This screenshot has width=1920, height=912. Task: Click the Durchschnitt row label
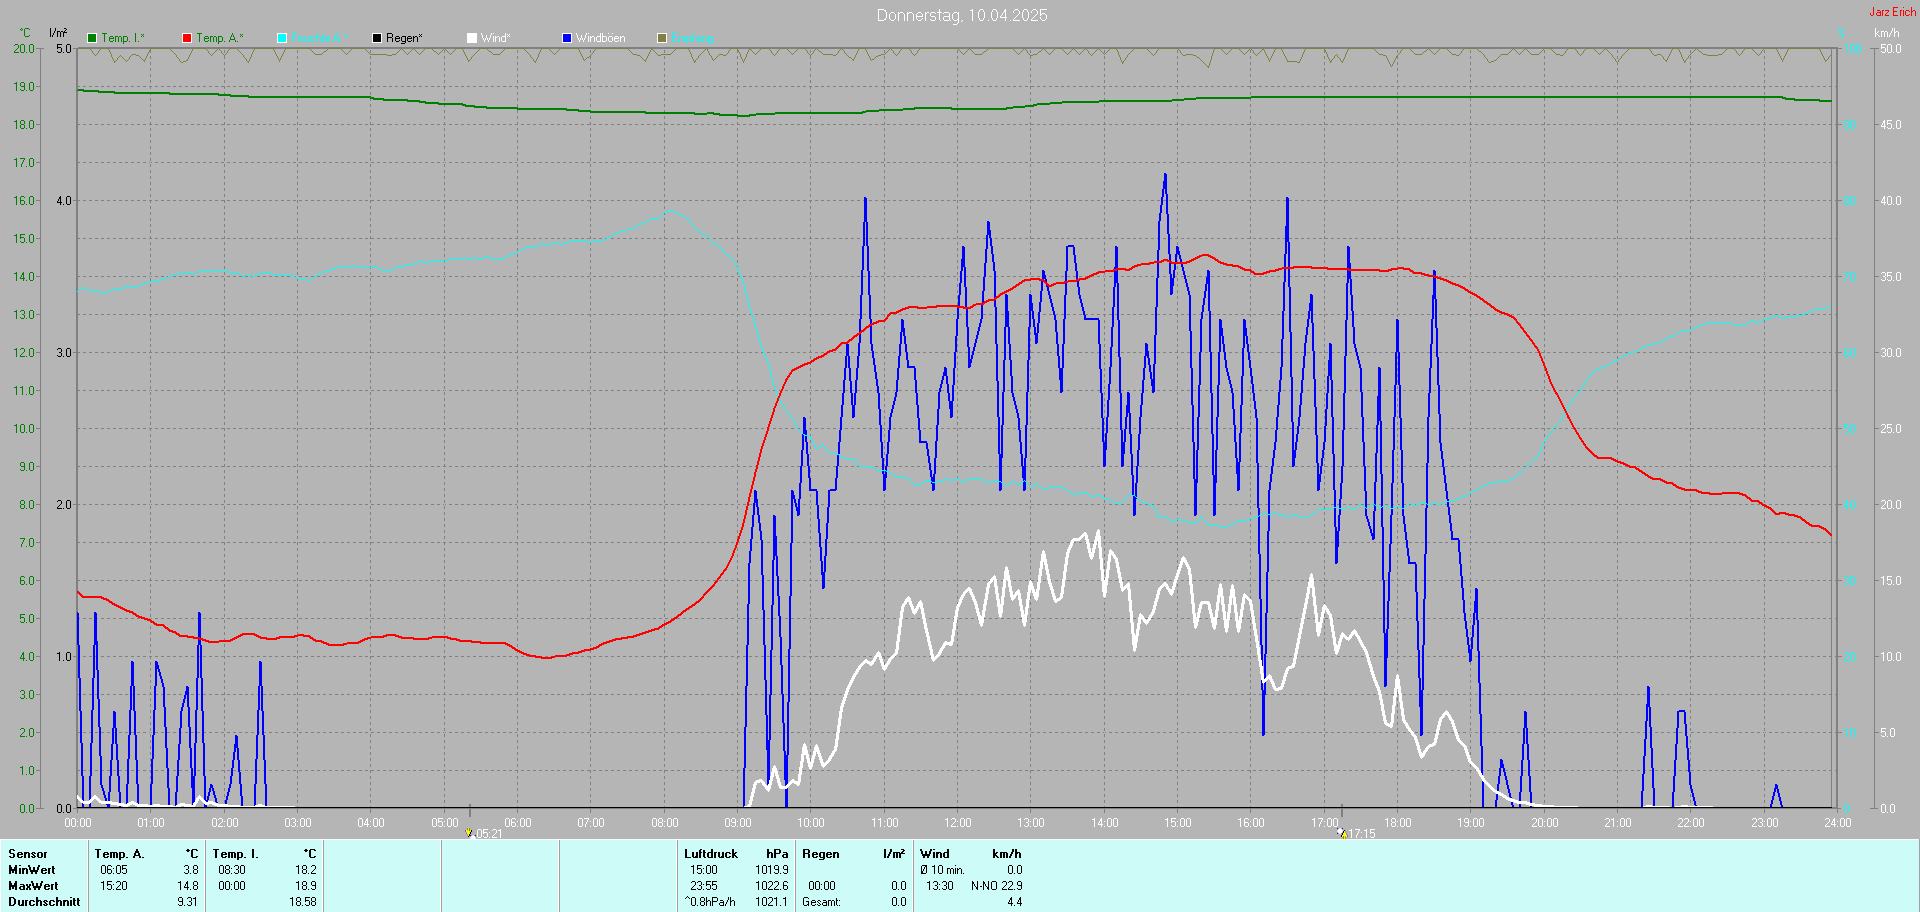(x=44, y=902)
